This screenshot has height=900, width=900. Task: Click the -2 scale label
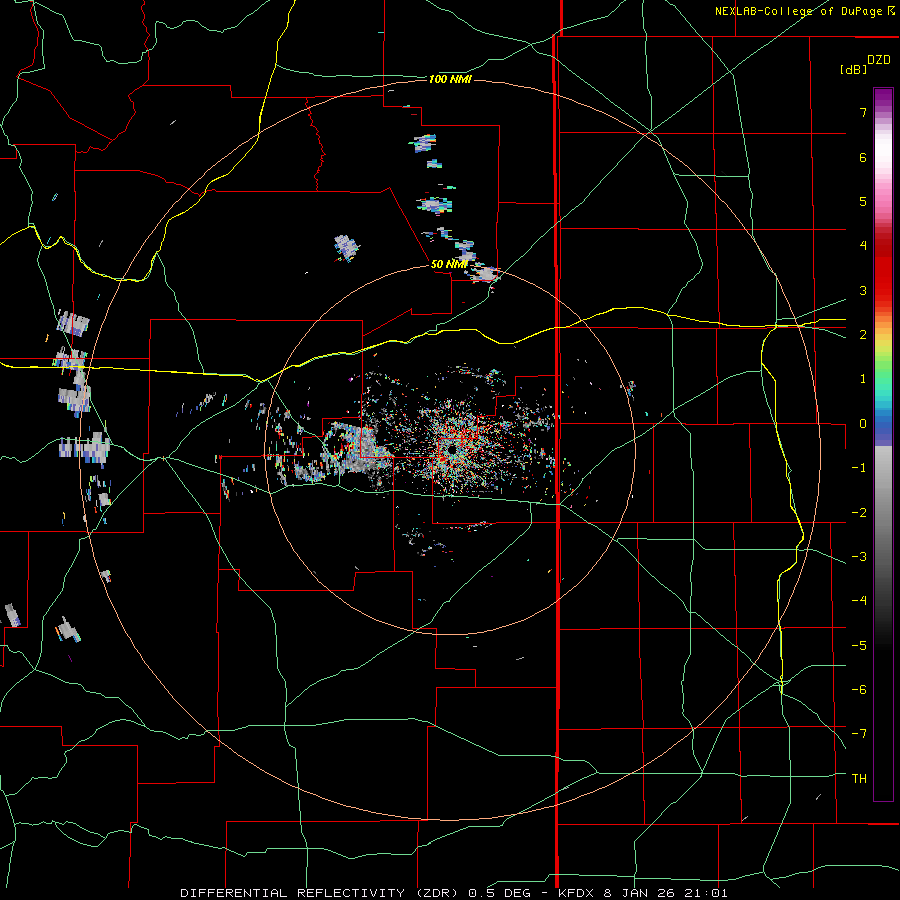coord(859,513)
